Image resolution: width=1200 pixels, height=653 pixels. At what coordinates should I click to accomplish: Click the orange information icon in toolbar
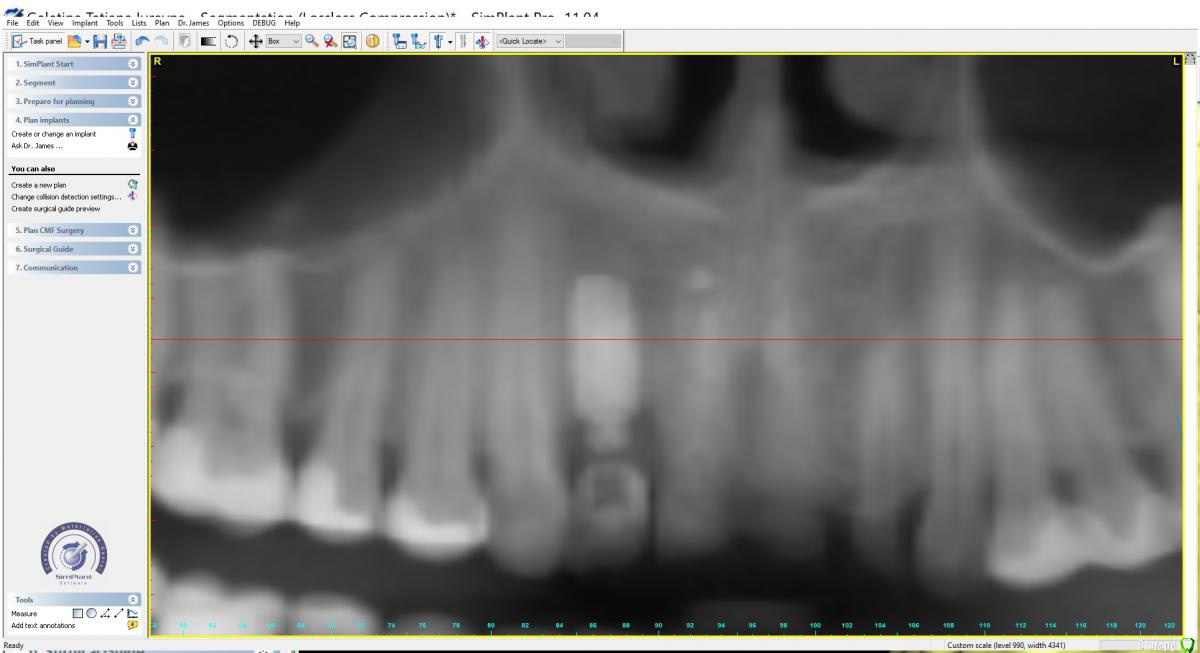click(371, 41)
